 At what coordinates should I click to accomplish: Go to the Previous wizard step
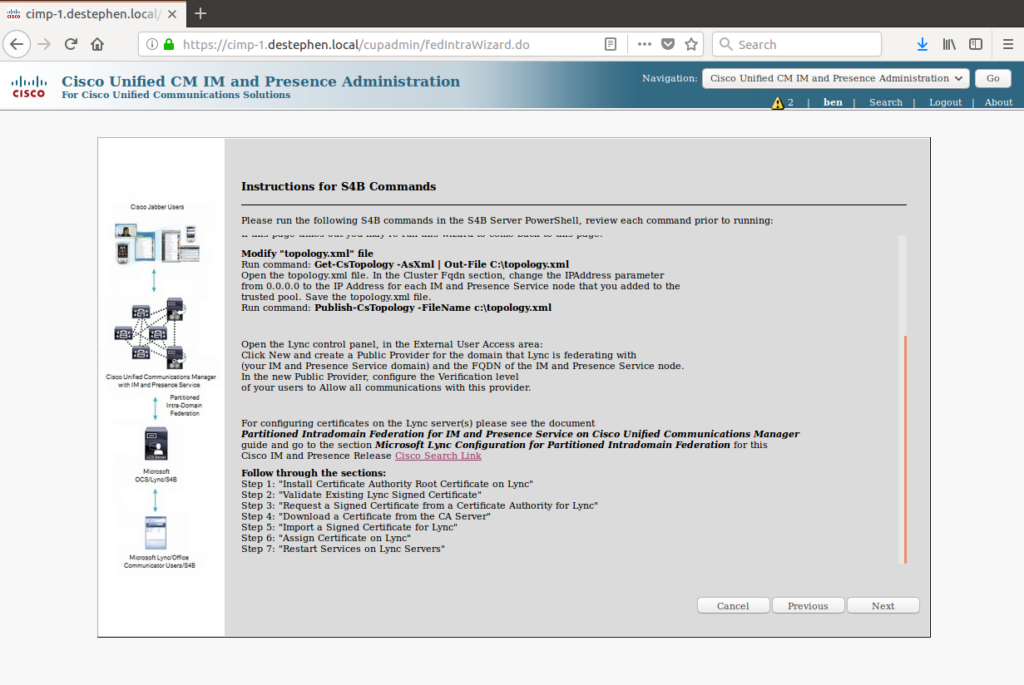click(x=808, y=606)
